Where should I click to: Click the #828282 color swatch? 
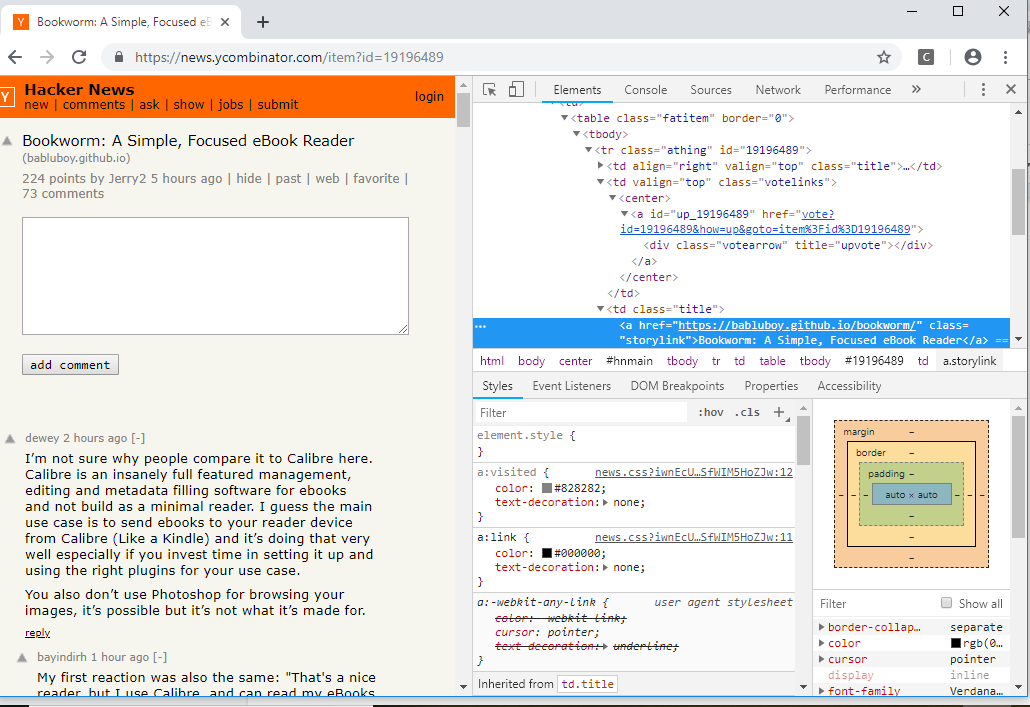point(547,488)
